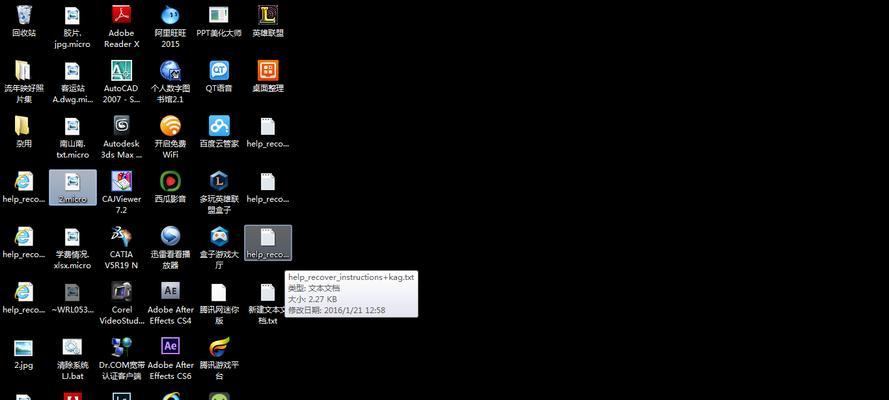The image size is (889, 400).
Task: Open 阿里旺旺 2015 shortcut
Action: point(170,27)
